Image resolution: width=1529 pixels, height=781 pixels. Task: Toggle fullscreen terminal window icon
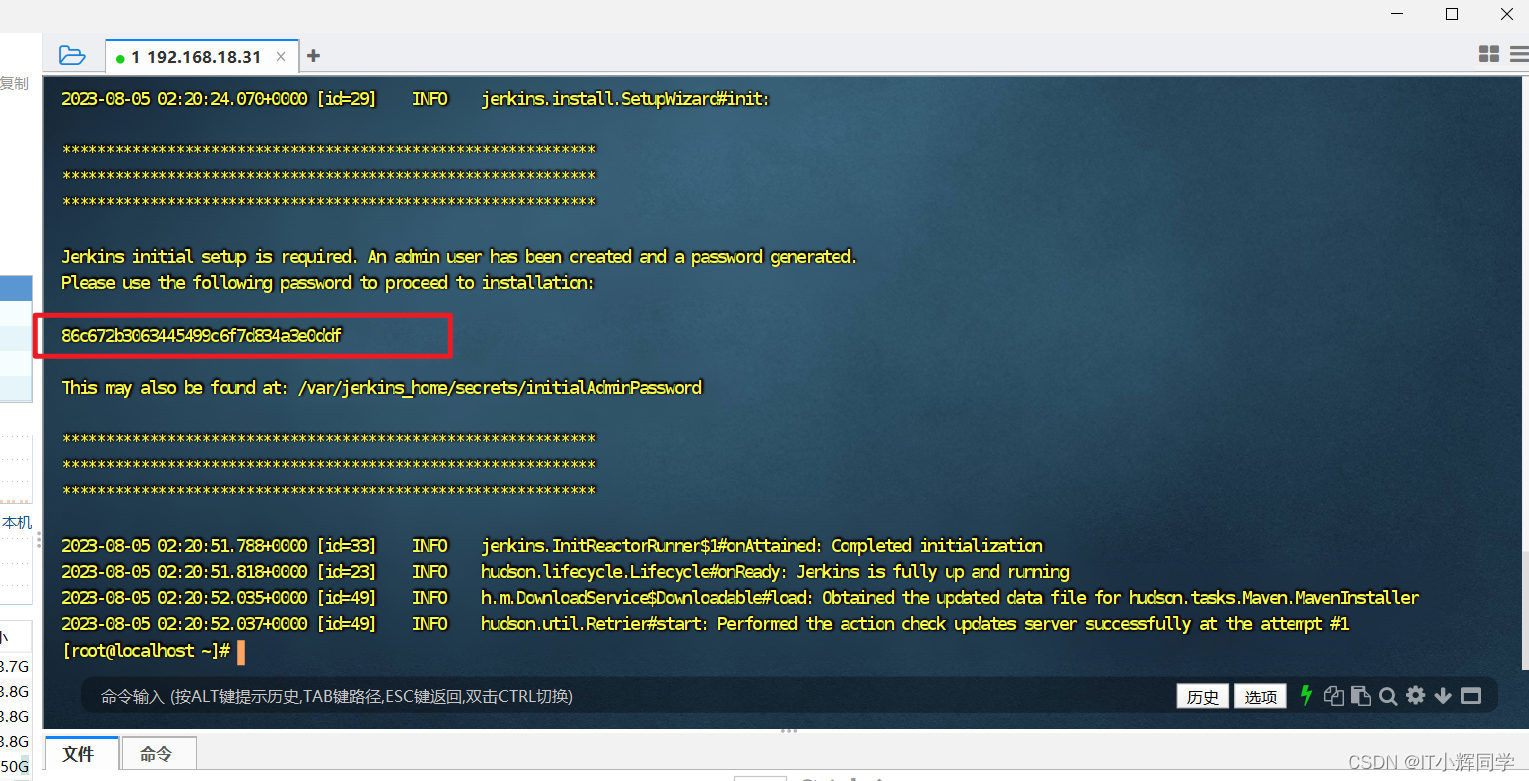tap(1470, 696)
